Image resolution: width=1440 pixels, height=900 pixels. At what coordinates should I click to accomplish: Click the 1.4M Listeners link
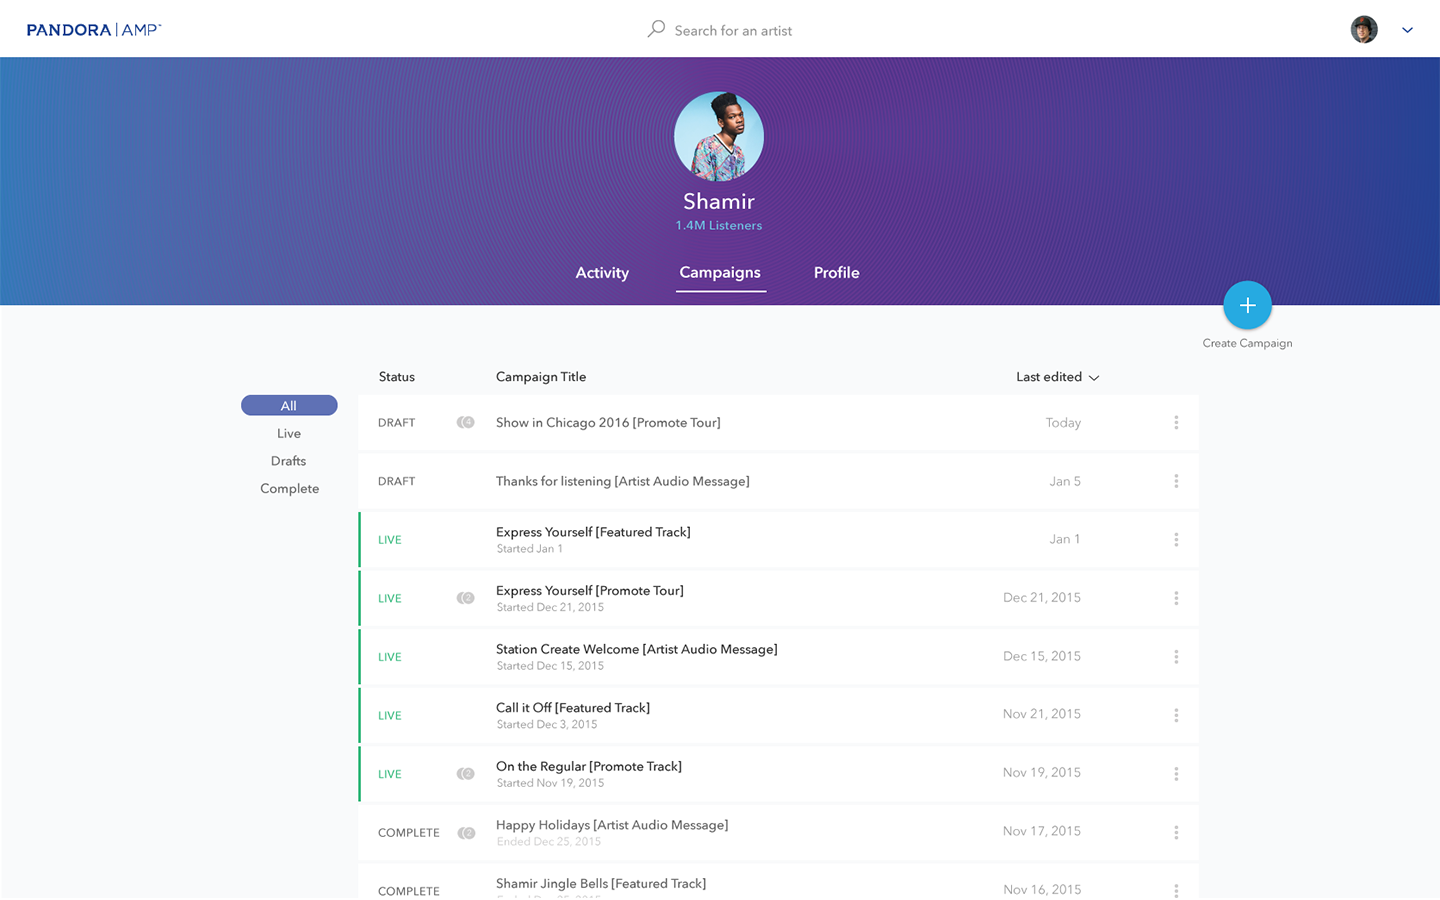[x=718, y=225]
